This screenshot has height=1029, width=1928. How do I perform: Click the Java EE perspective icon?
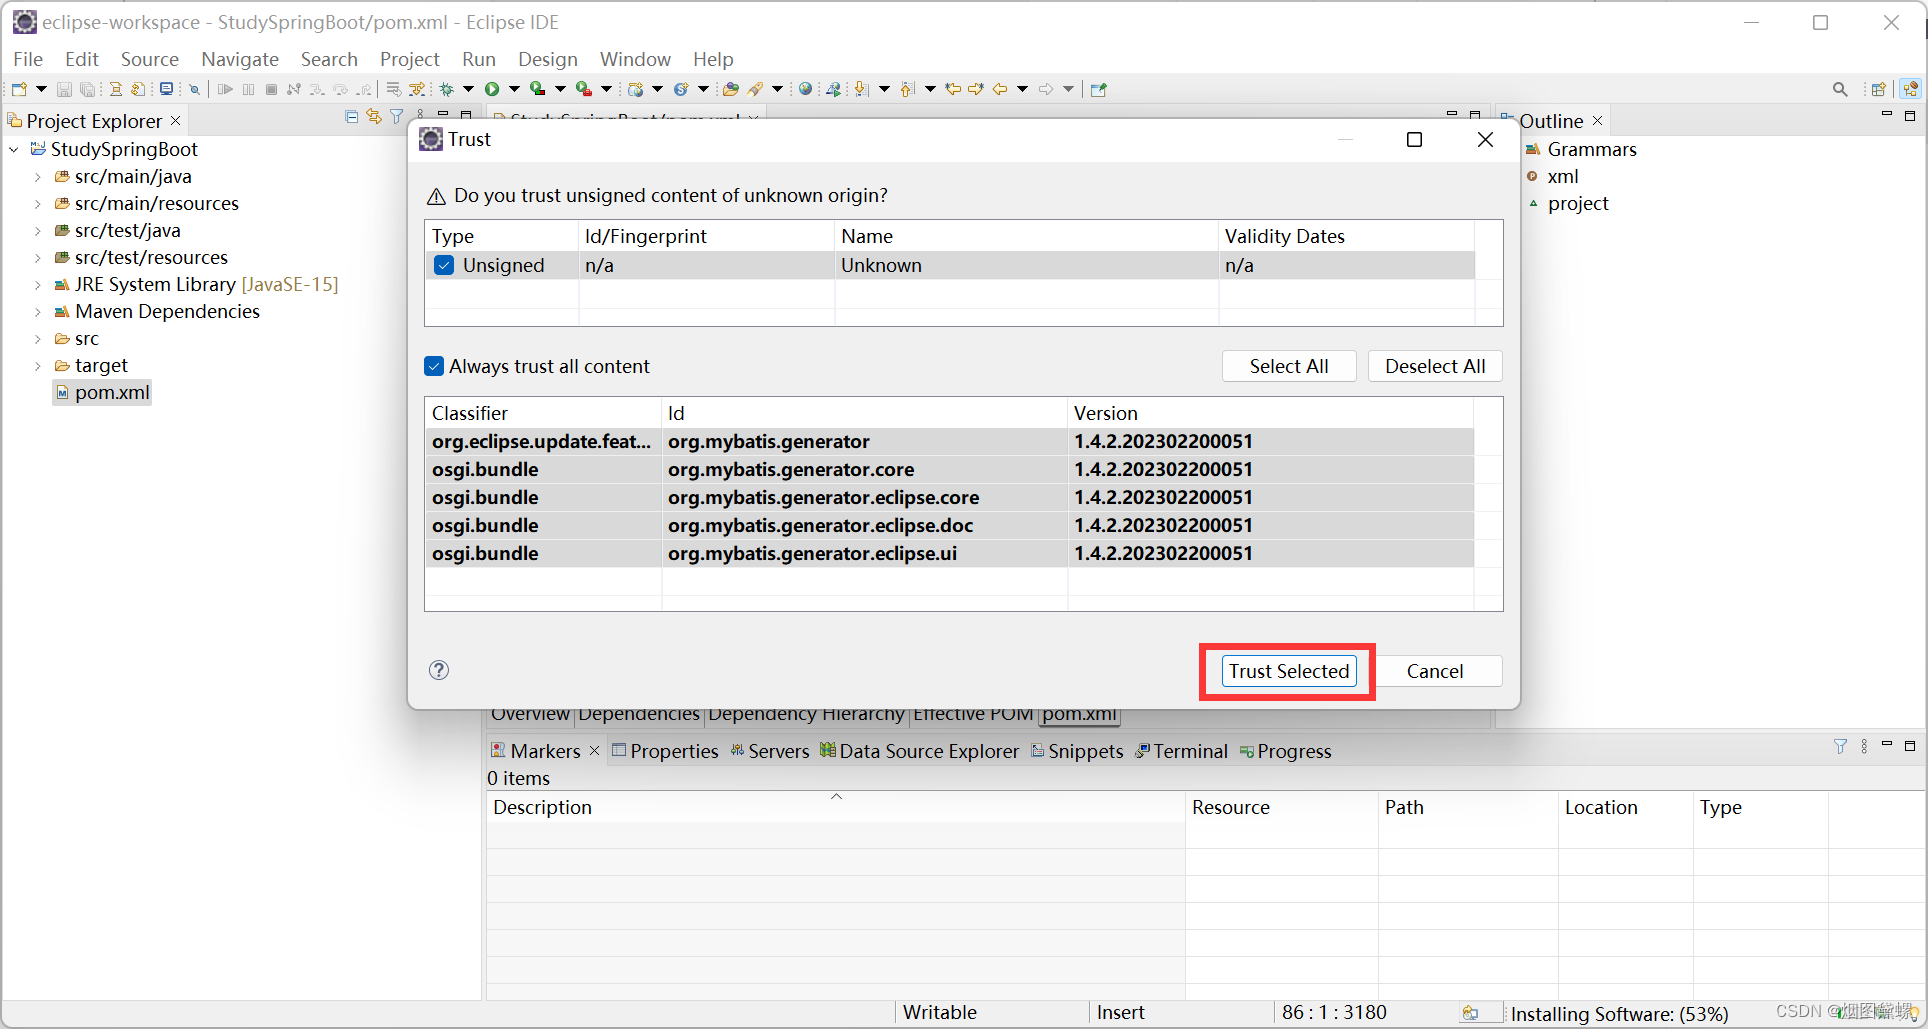[1911, 89]
